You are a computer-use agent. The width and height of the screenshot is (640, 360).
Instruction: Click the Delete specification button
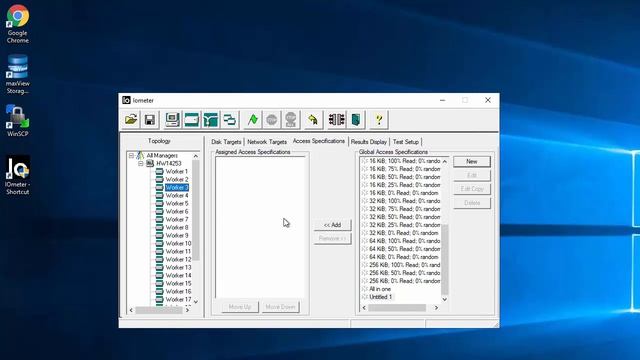(x=472, y=203)
